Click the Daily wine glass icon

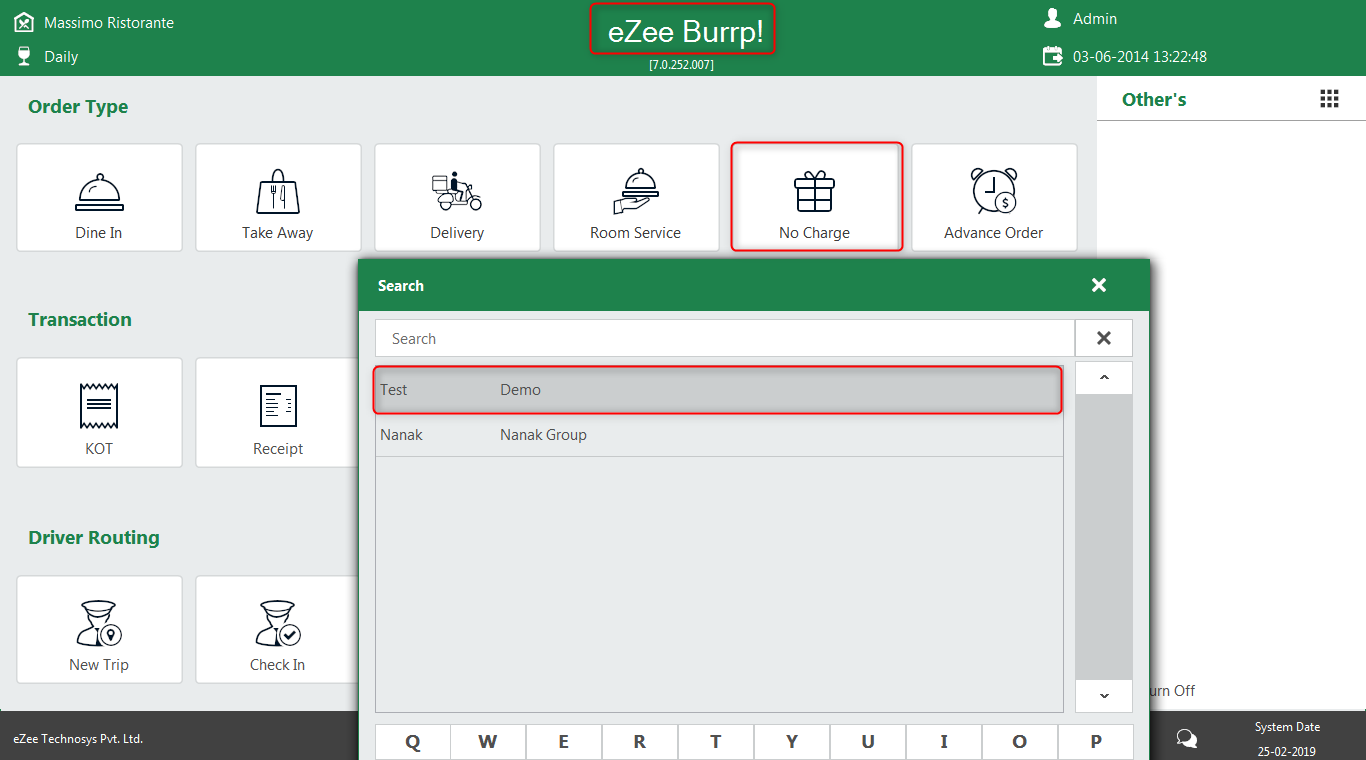click(24, 56)
